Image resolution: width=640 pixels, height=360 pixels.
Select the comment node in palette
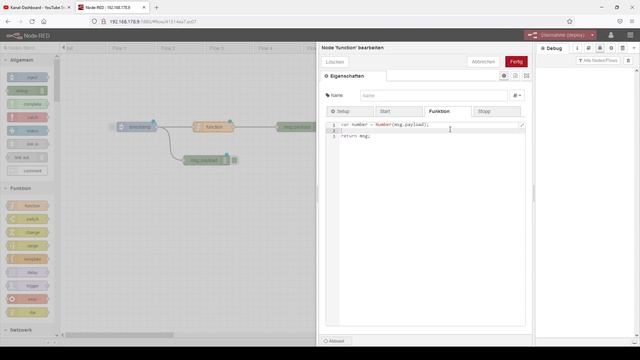click(28, 171)
